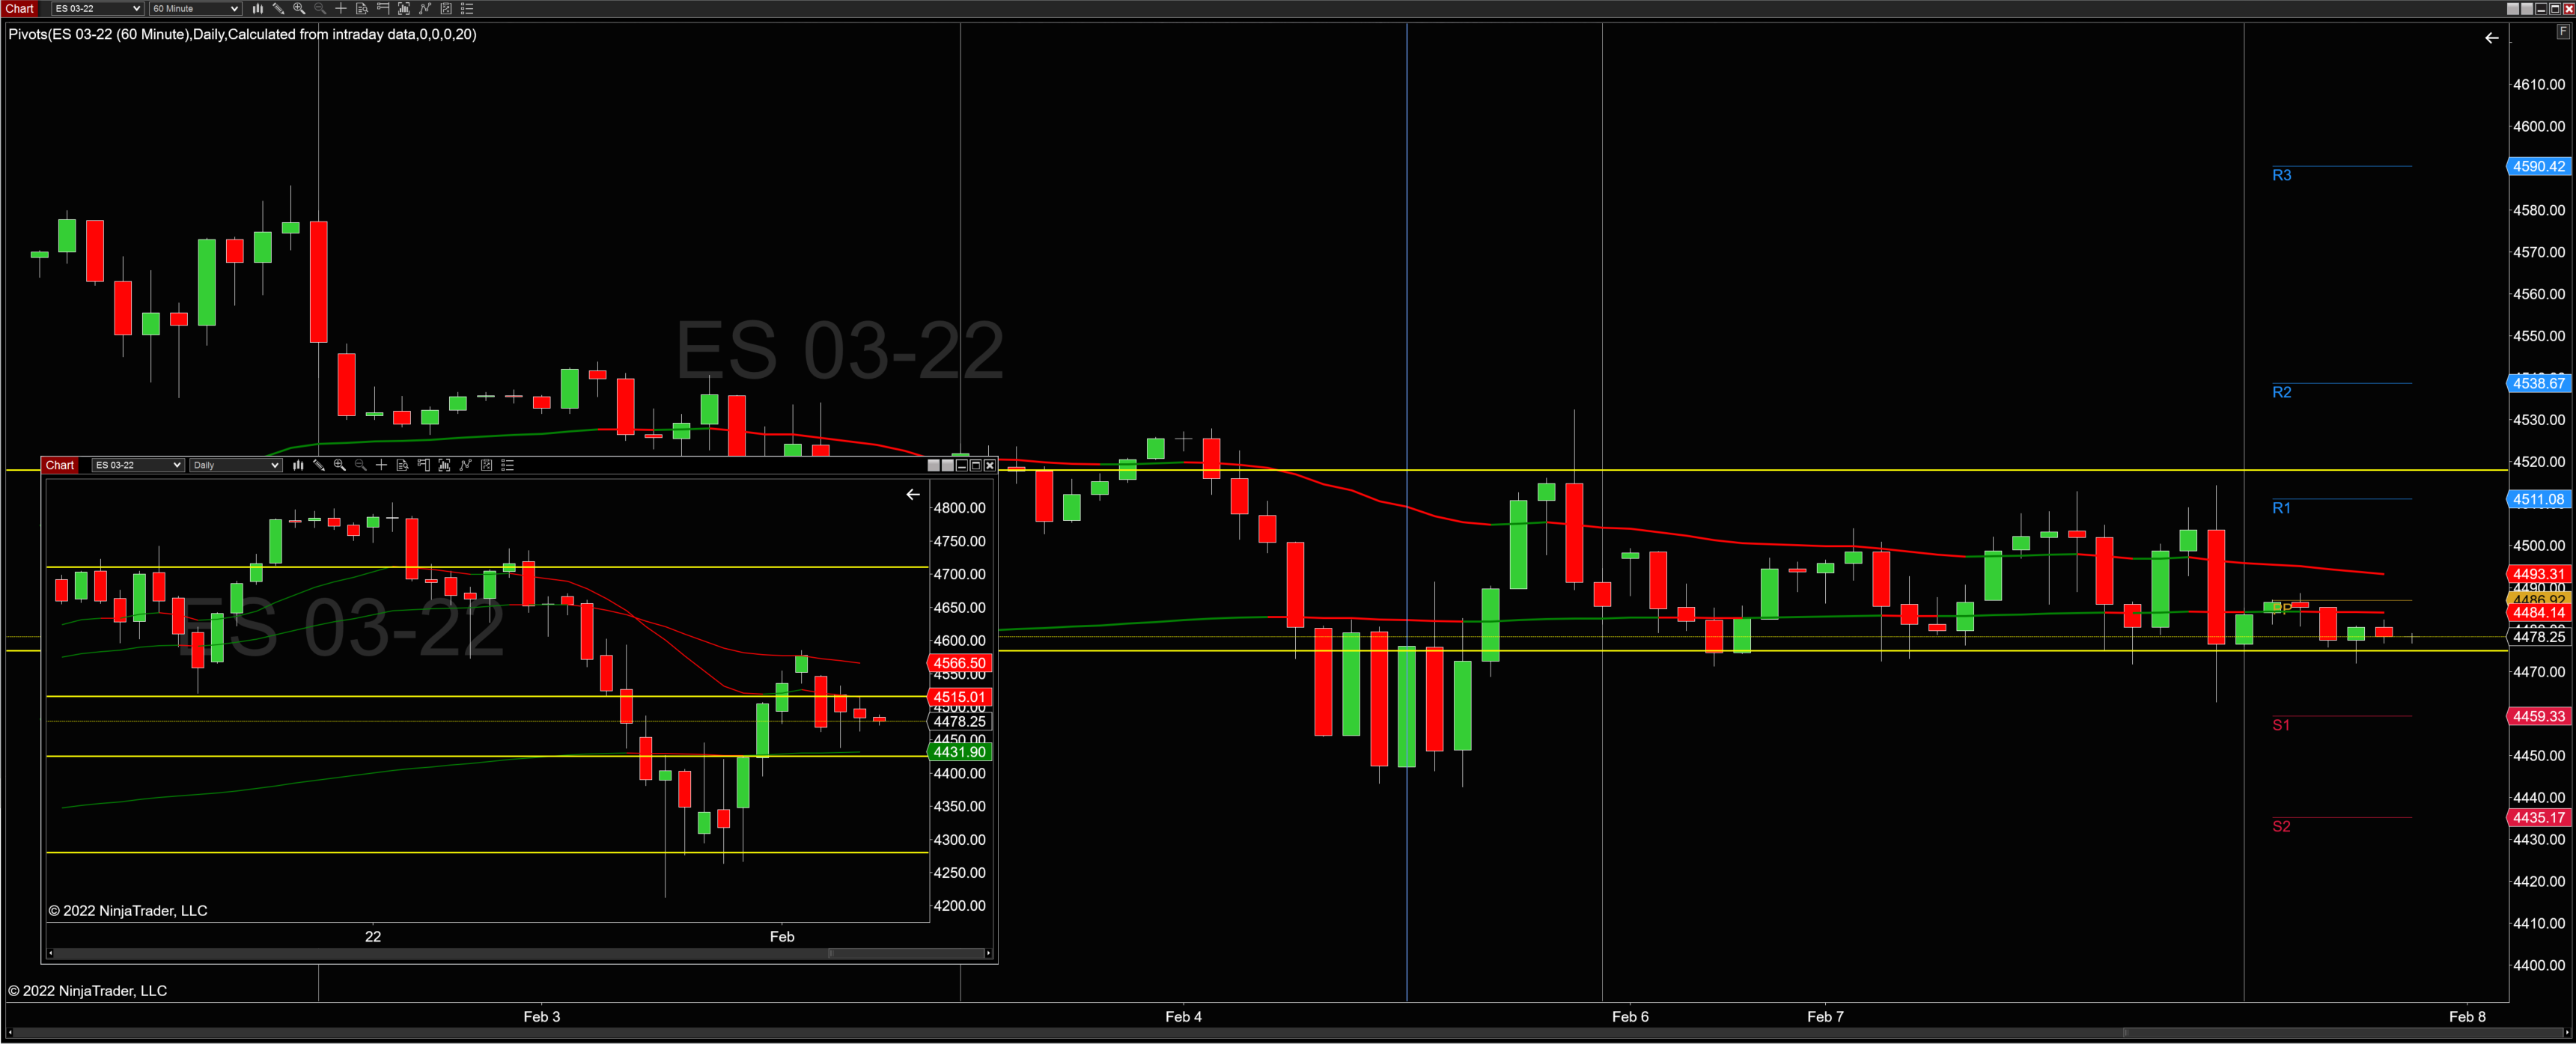Viewport: 2576px width, 1044px height.
Task: Click the 4566.50 marker in Daily chart
Action: [959, 663]
